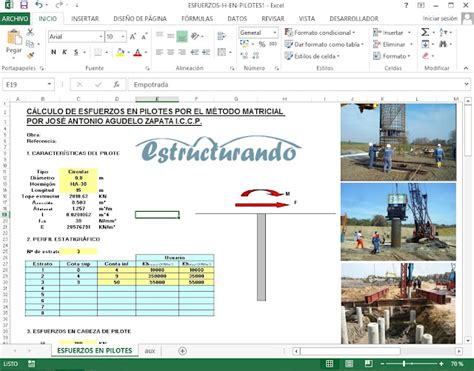Align text to the left
Viewport: 474px width, 371px height.
tap(160, 52)
